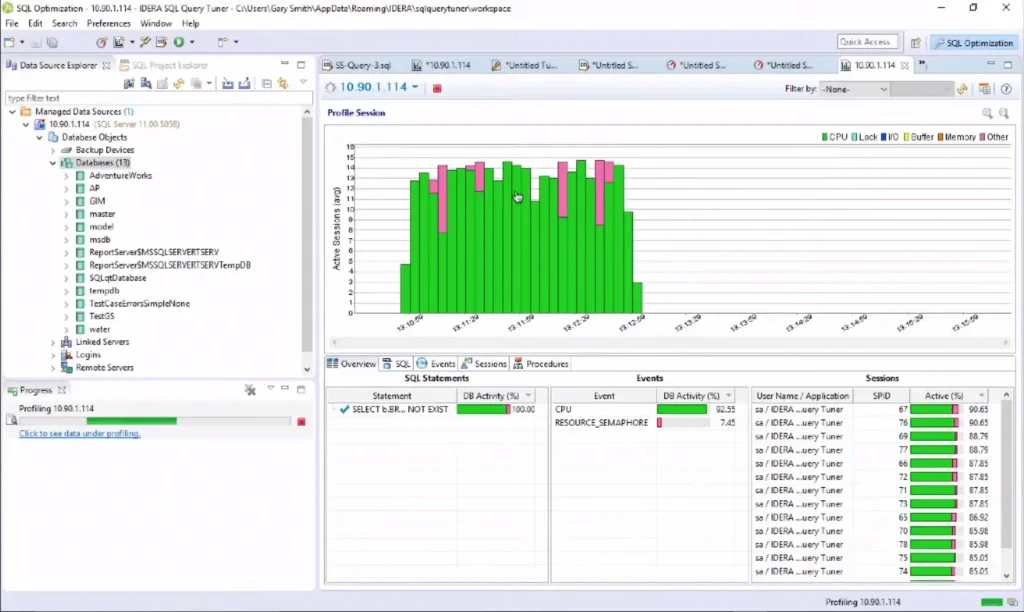Open the Events DB Activity (%) column dropdown
The height and width of the screenshot is (612, 1024).
point(729,396)
